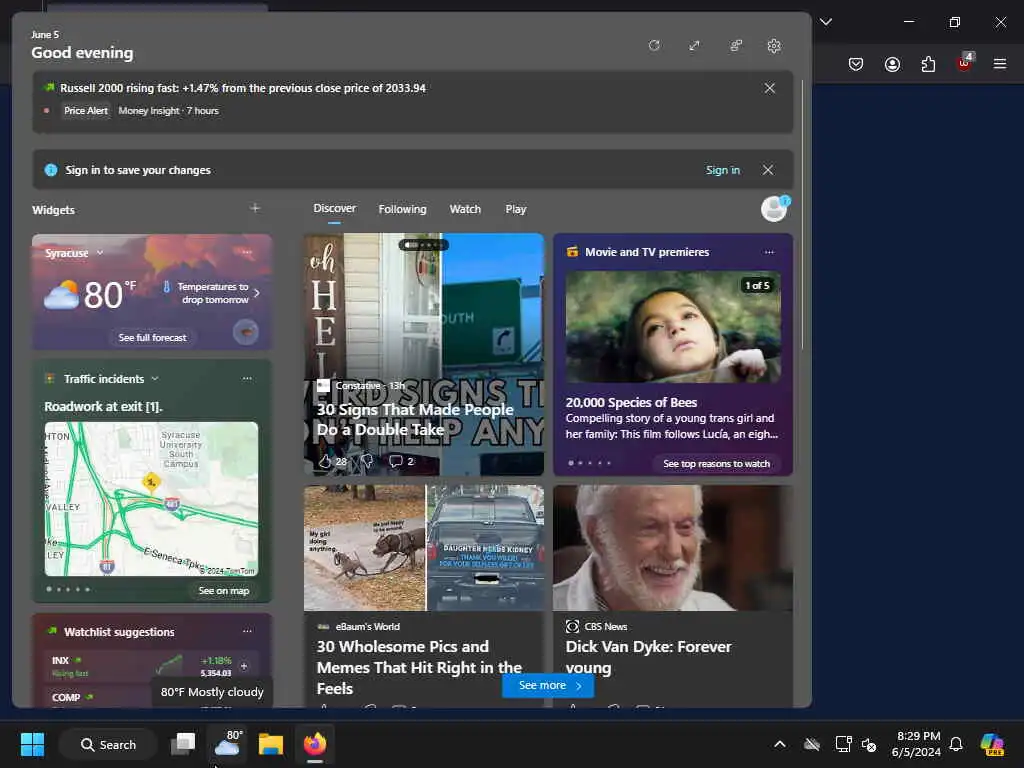
Task: Open Copilot preview icon in taskbar
Action: coord(992,744)
